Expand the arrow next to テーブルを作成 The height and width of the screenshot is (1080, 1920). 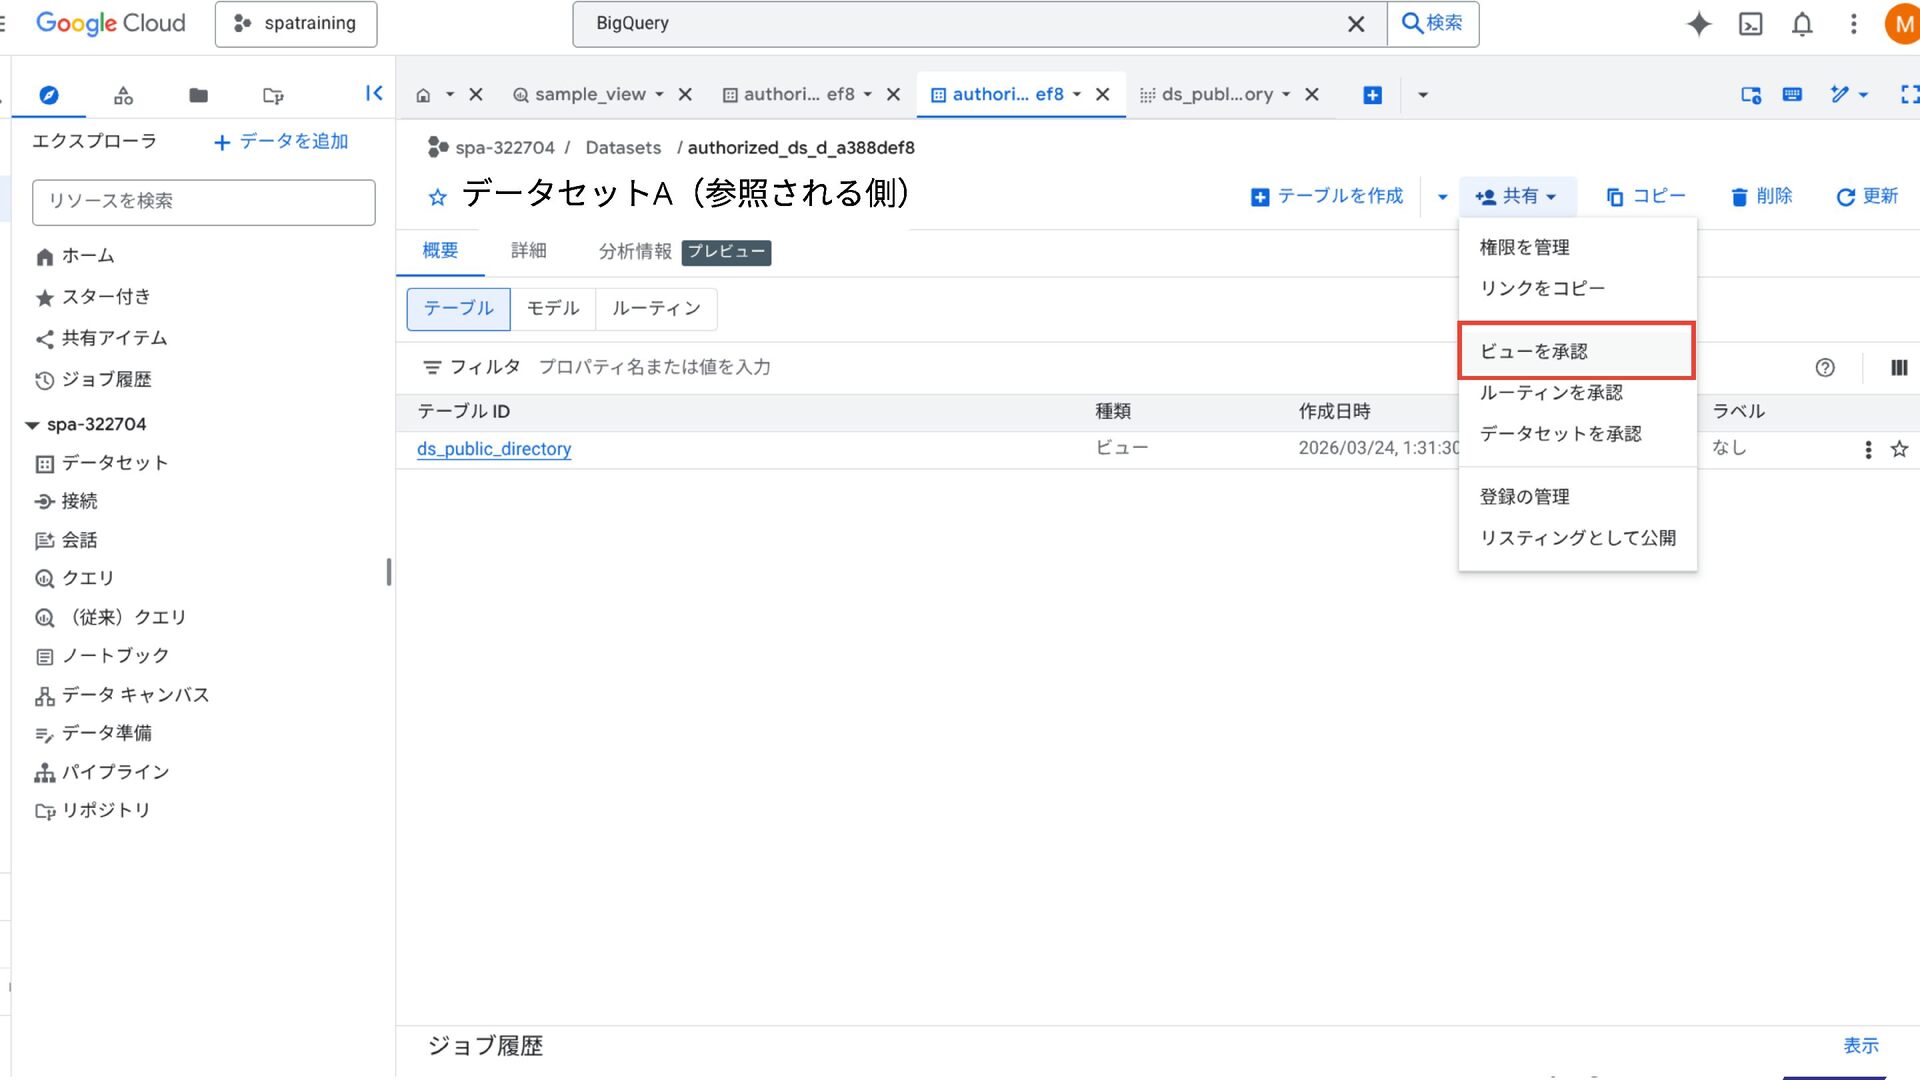pos(1442,197)
